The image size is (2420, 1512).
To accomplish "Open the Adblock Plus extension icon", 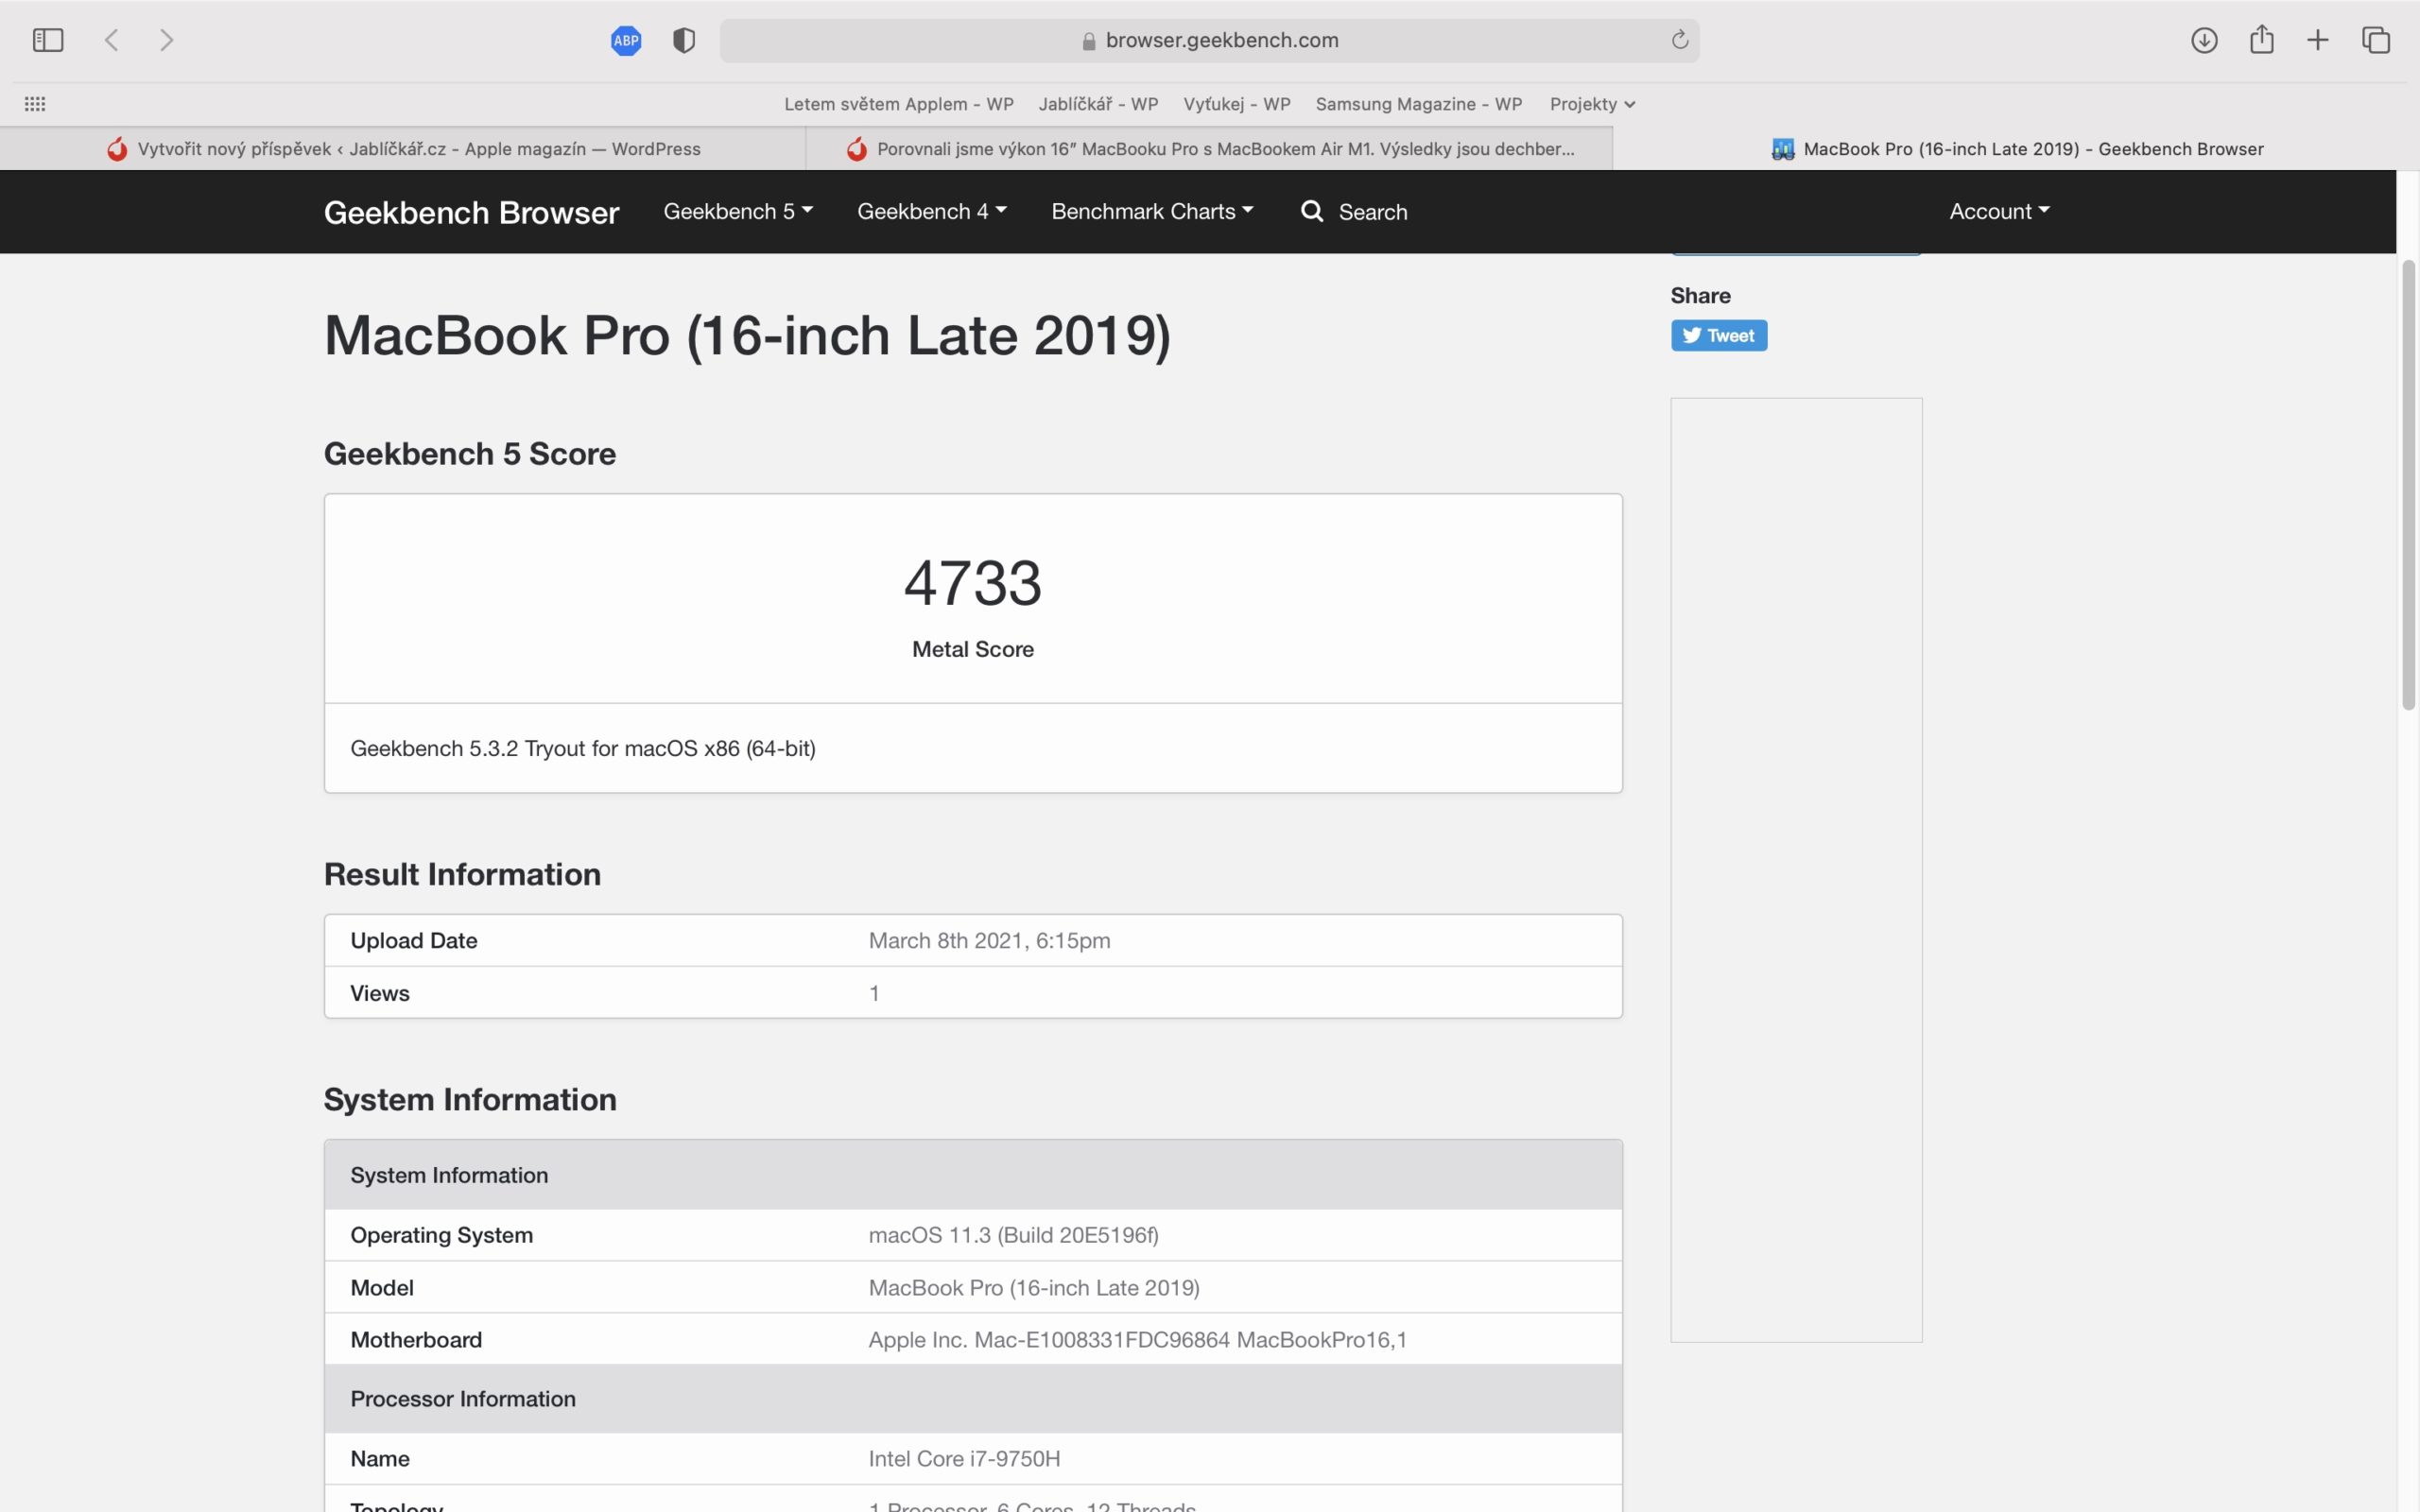I will coord(626,40).
